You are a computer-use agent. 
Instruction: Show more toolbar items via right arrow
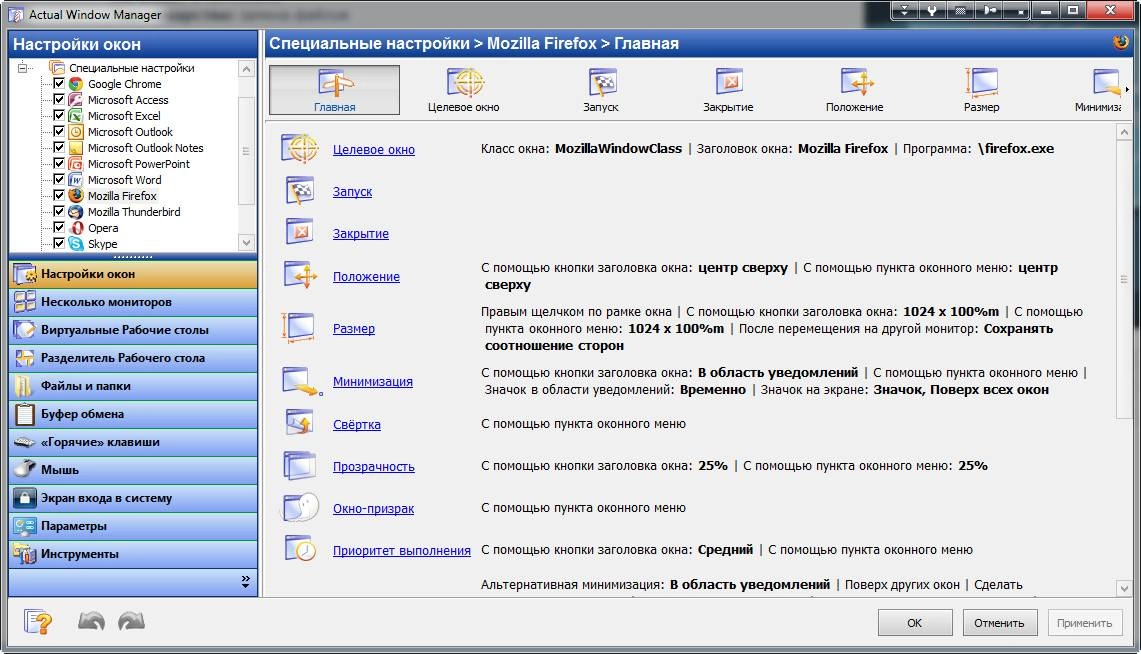[x=1127, y=89]
